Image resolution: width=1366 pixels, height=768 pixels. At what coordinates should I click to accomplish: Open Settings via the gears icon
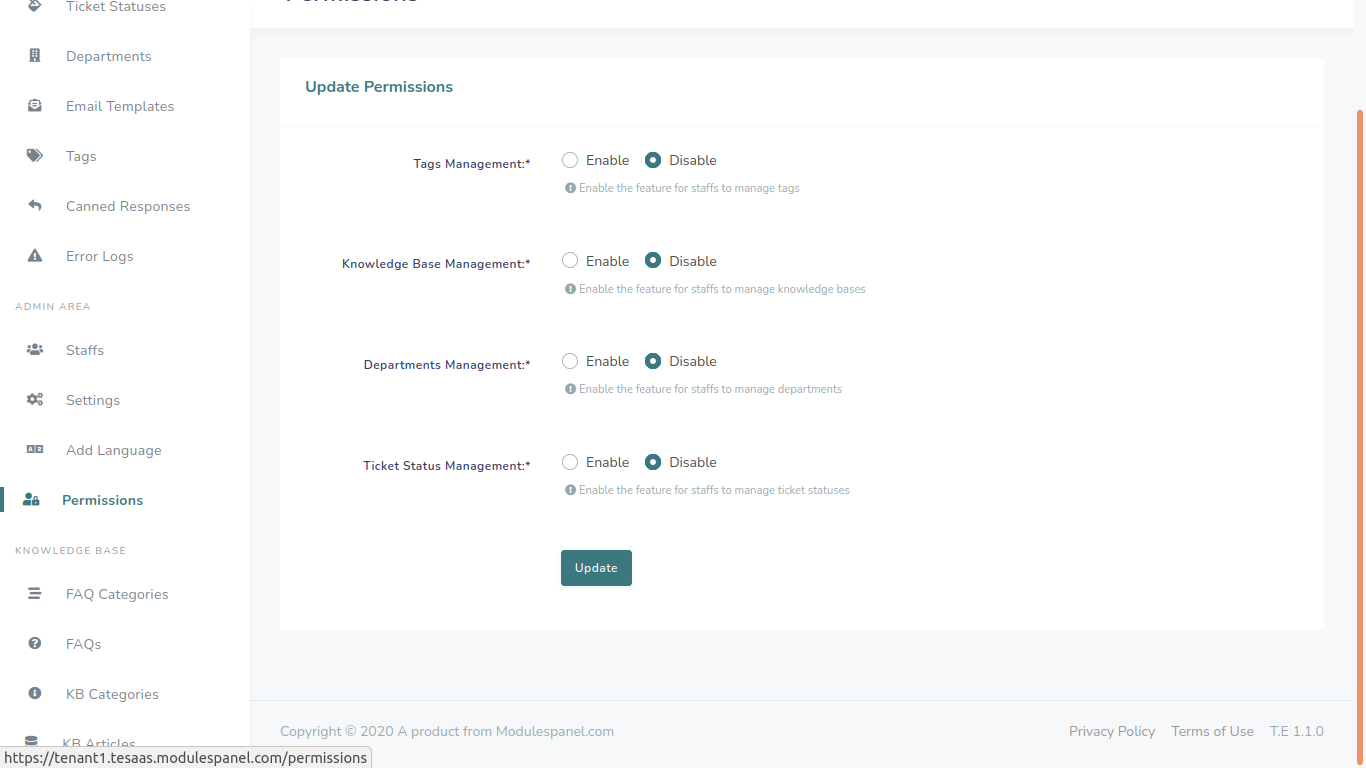pos(34,399)
